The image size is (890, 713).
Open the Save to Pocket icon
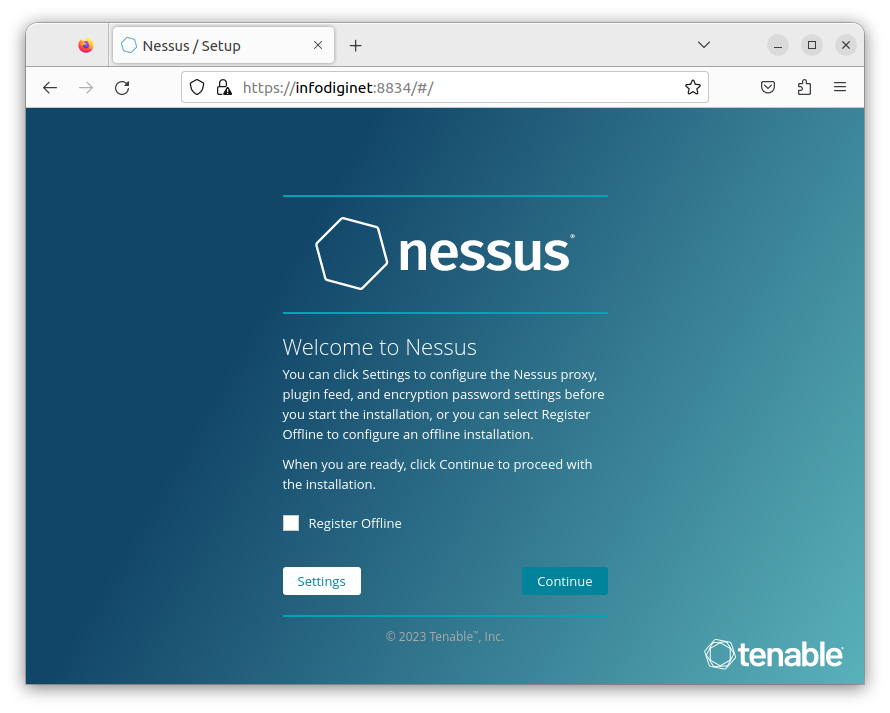(x=767, y=87)
